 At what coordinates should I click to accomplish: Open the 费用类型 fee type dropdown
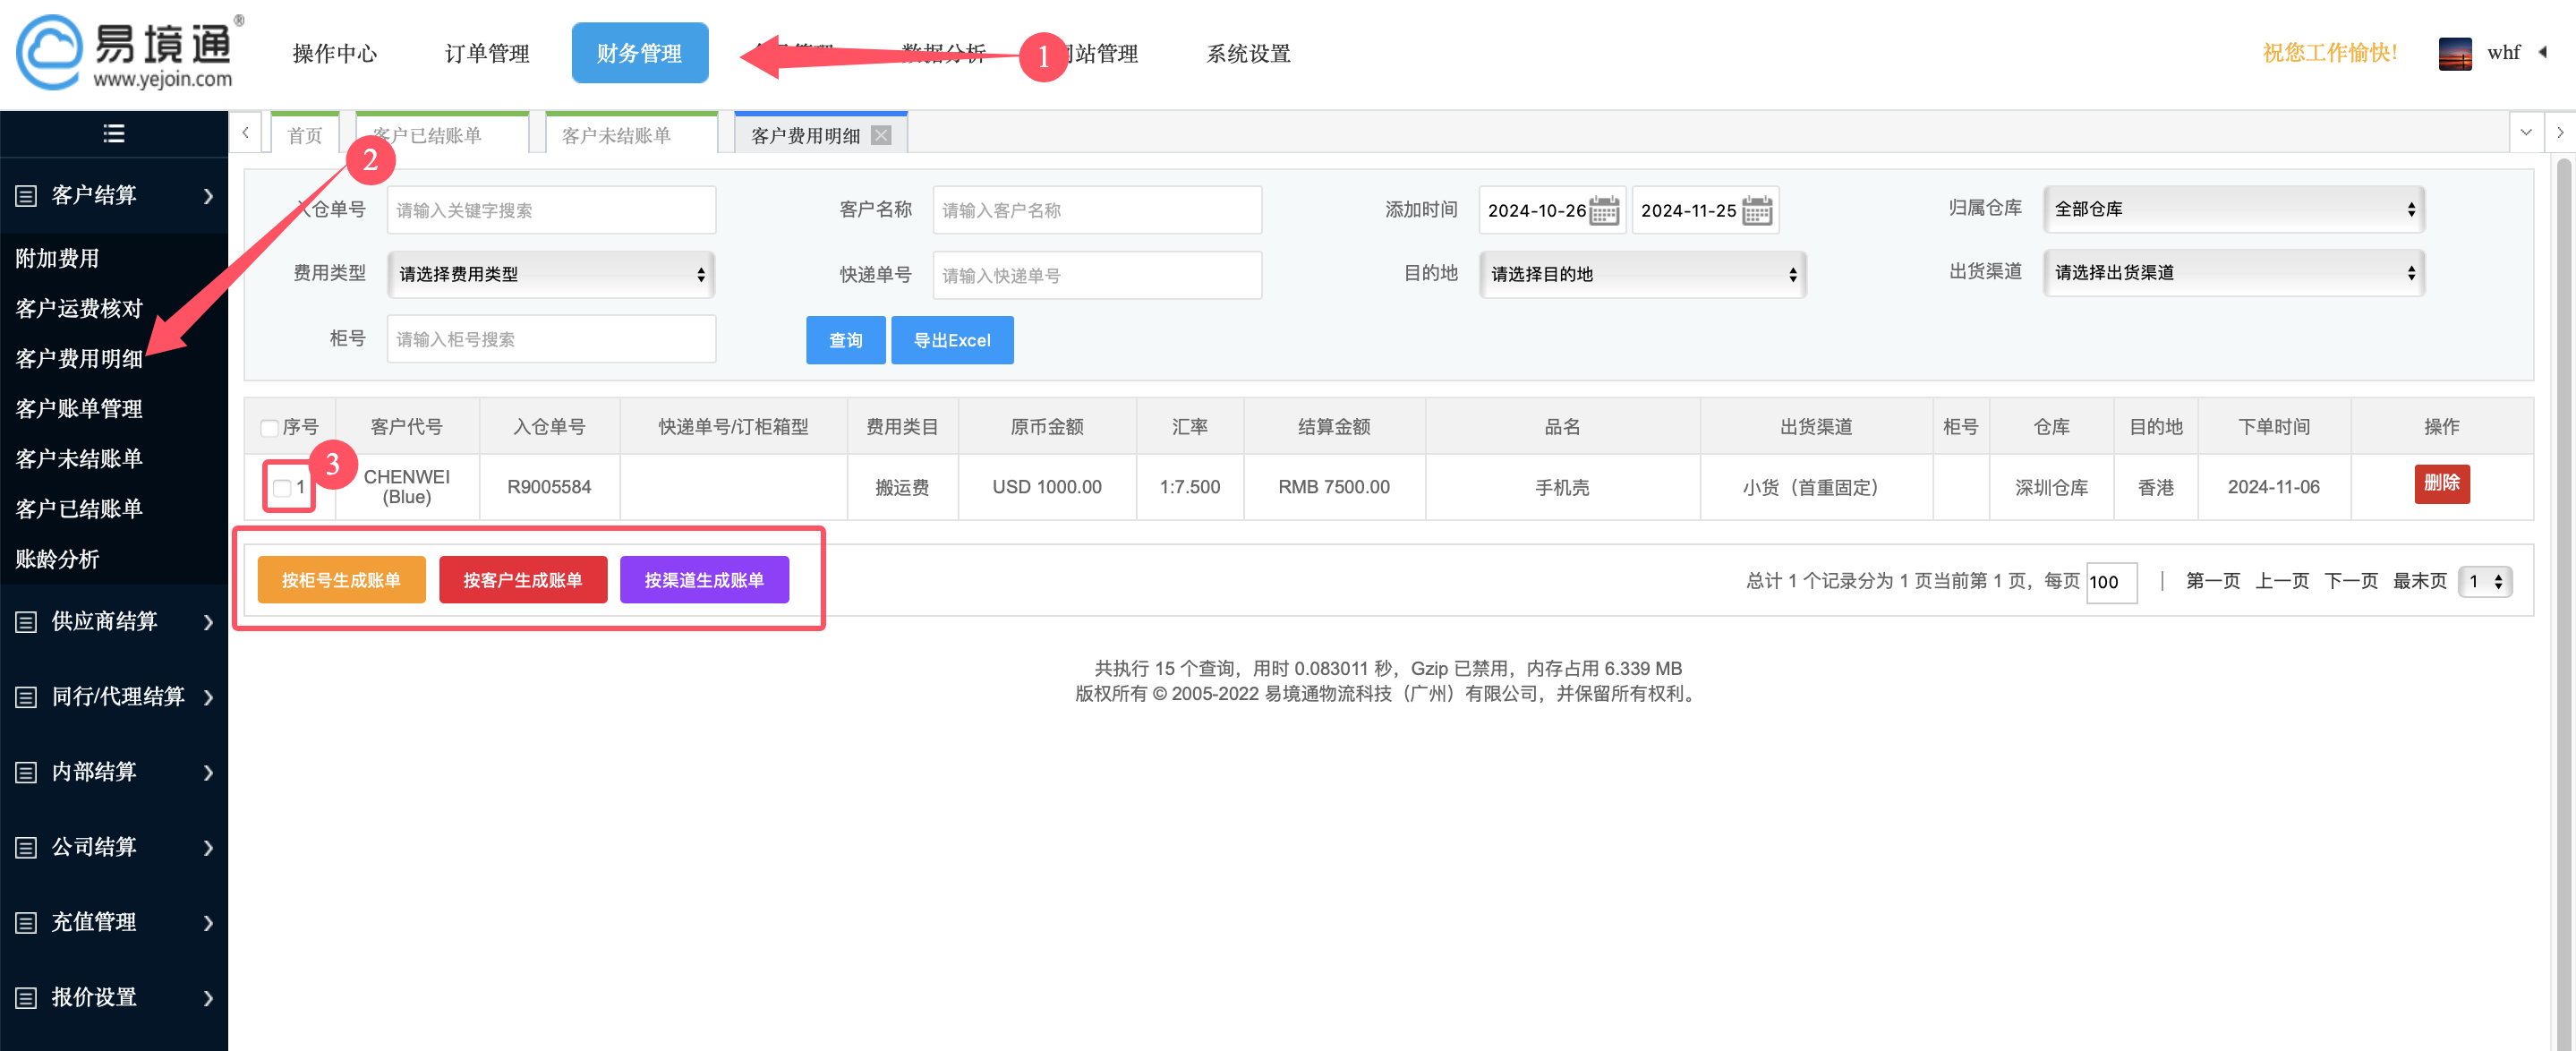pos(551,274)
